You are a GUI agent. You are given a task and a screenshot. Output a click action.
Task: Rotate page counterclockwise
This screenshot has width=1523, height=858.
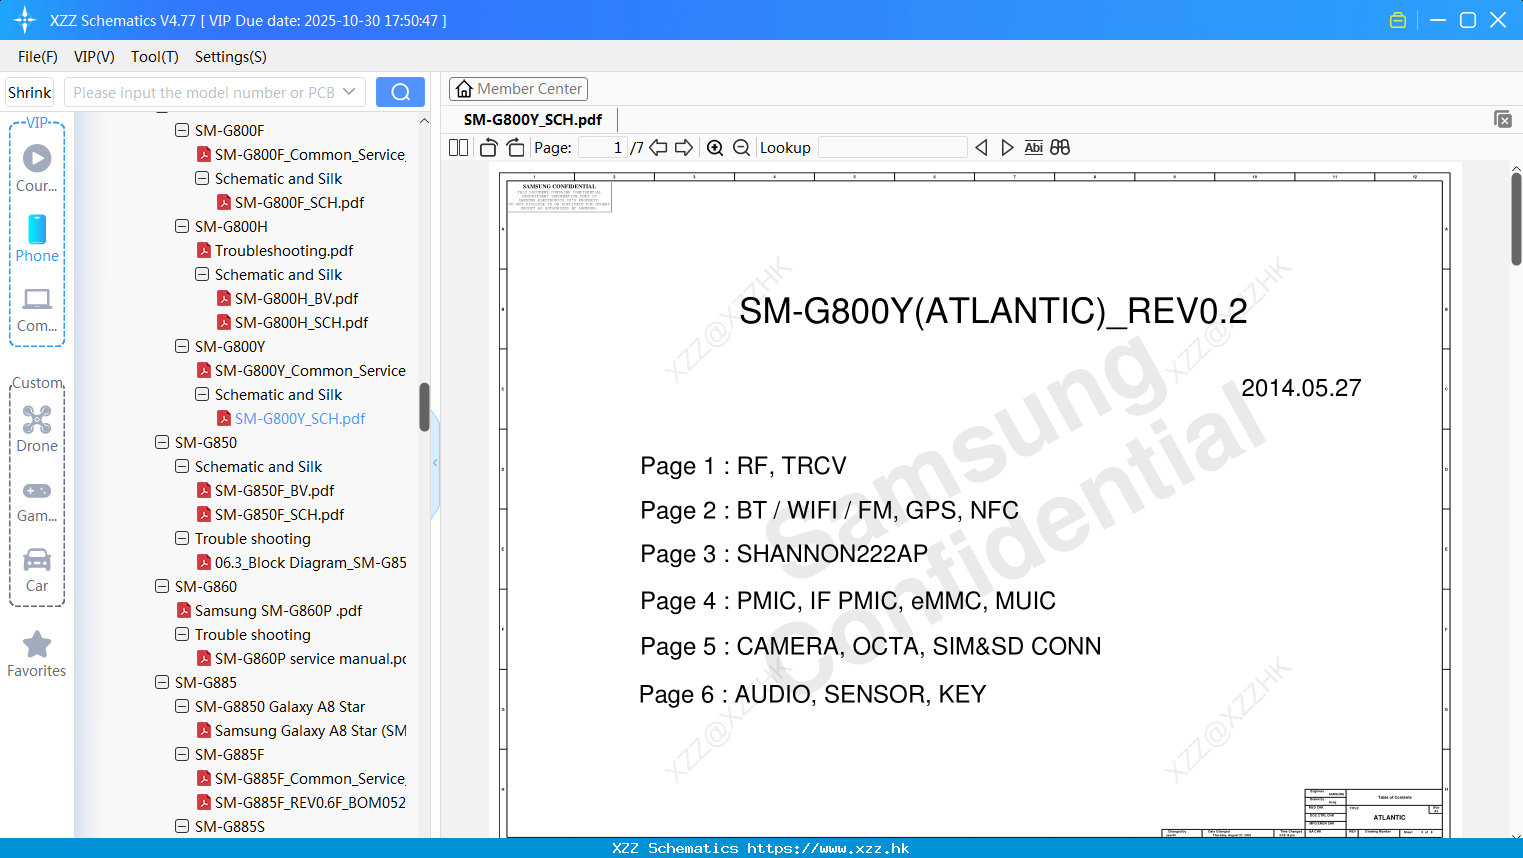488,147
